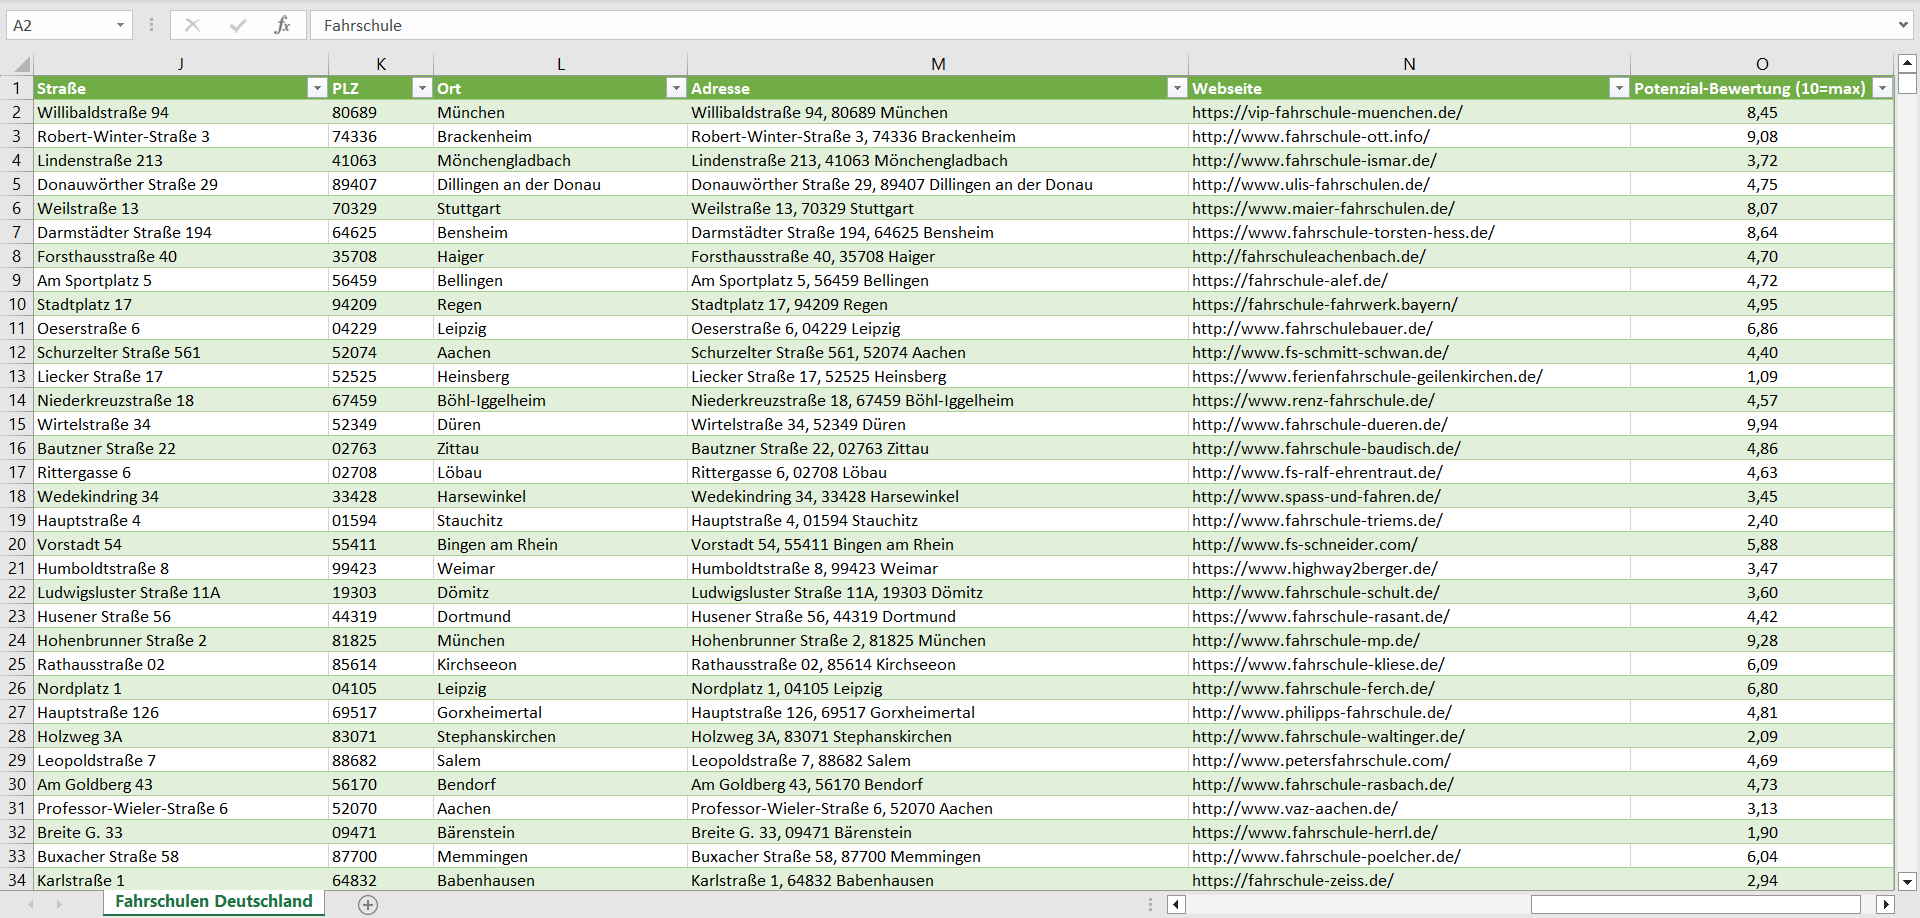1920x918 pixels.
Task: Select Ort cell Bärenstein
Action: pyautogui.click(x=561, y=832)
